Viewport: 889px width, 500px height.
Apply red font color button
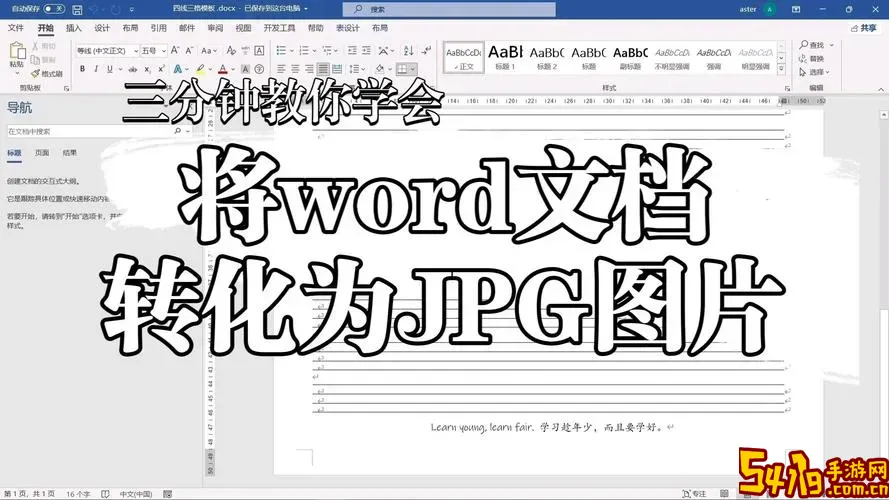click(222, 69)
